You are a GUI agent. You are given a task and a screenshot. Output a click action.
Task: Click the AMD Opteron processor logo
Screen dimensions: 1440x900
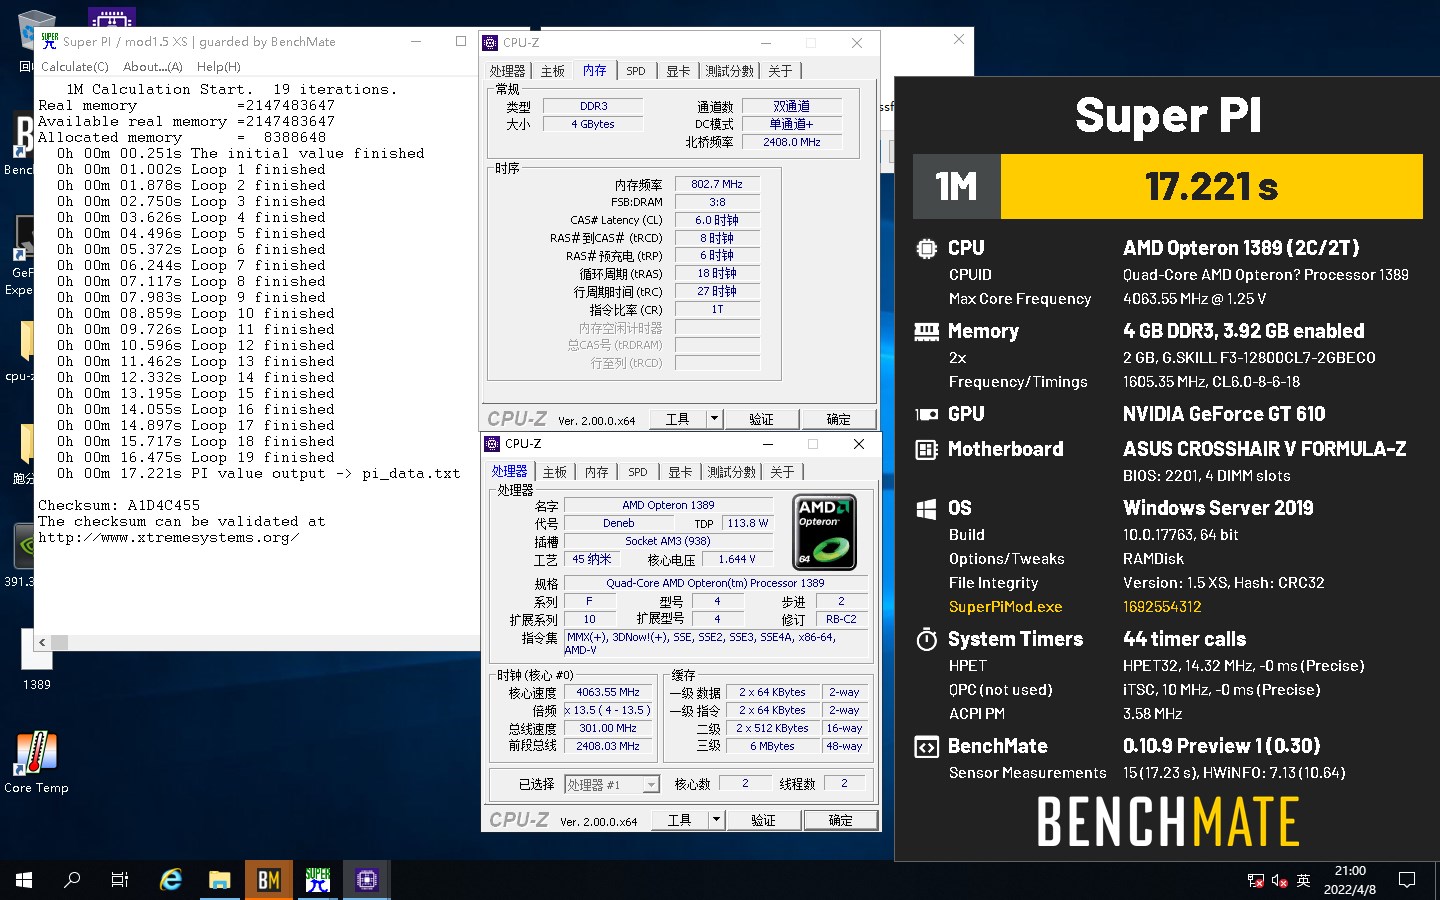824,532
